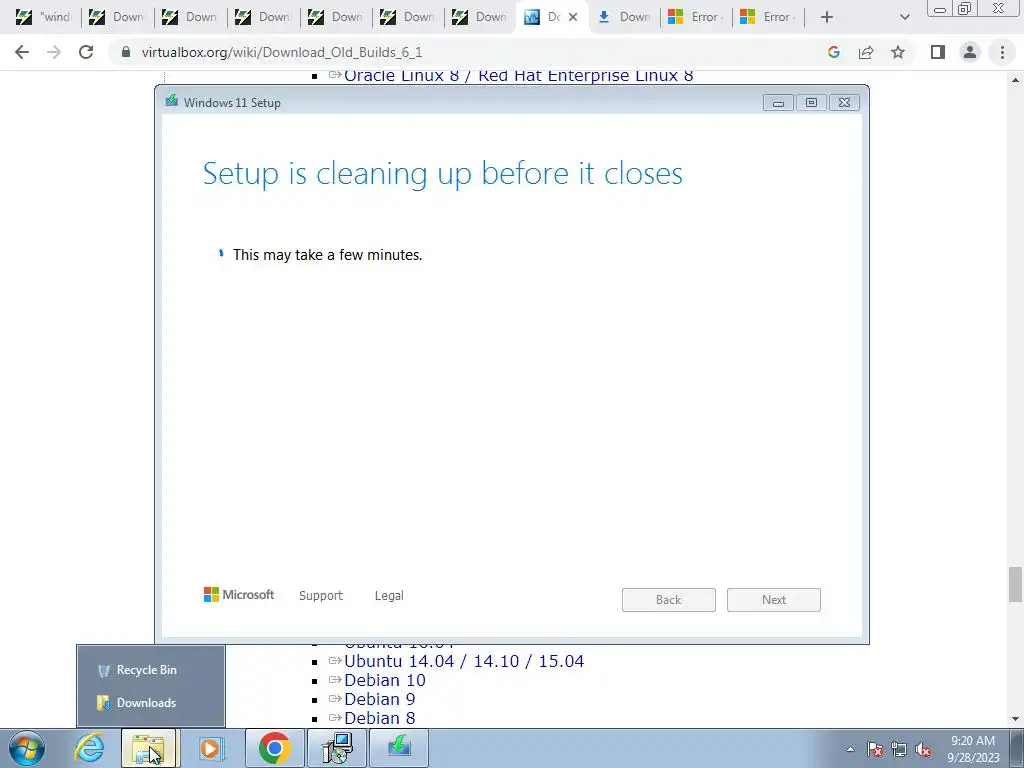Viewport: 1024px width, 768px height.
Task: Open Windows Explorer from taskbar
Action: (x=148, y=748)
